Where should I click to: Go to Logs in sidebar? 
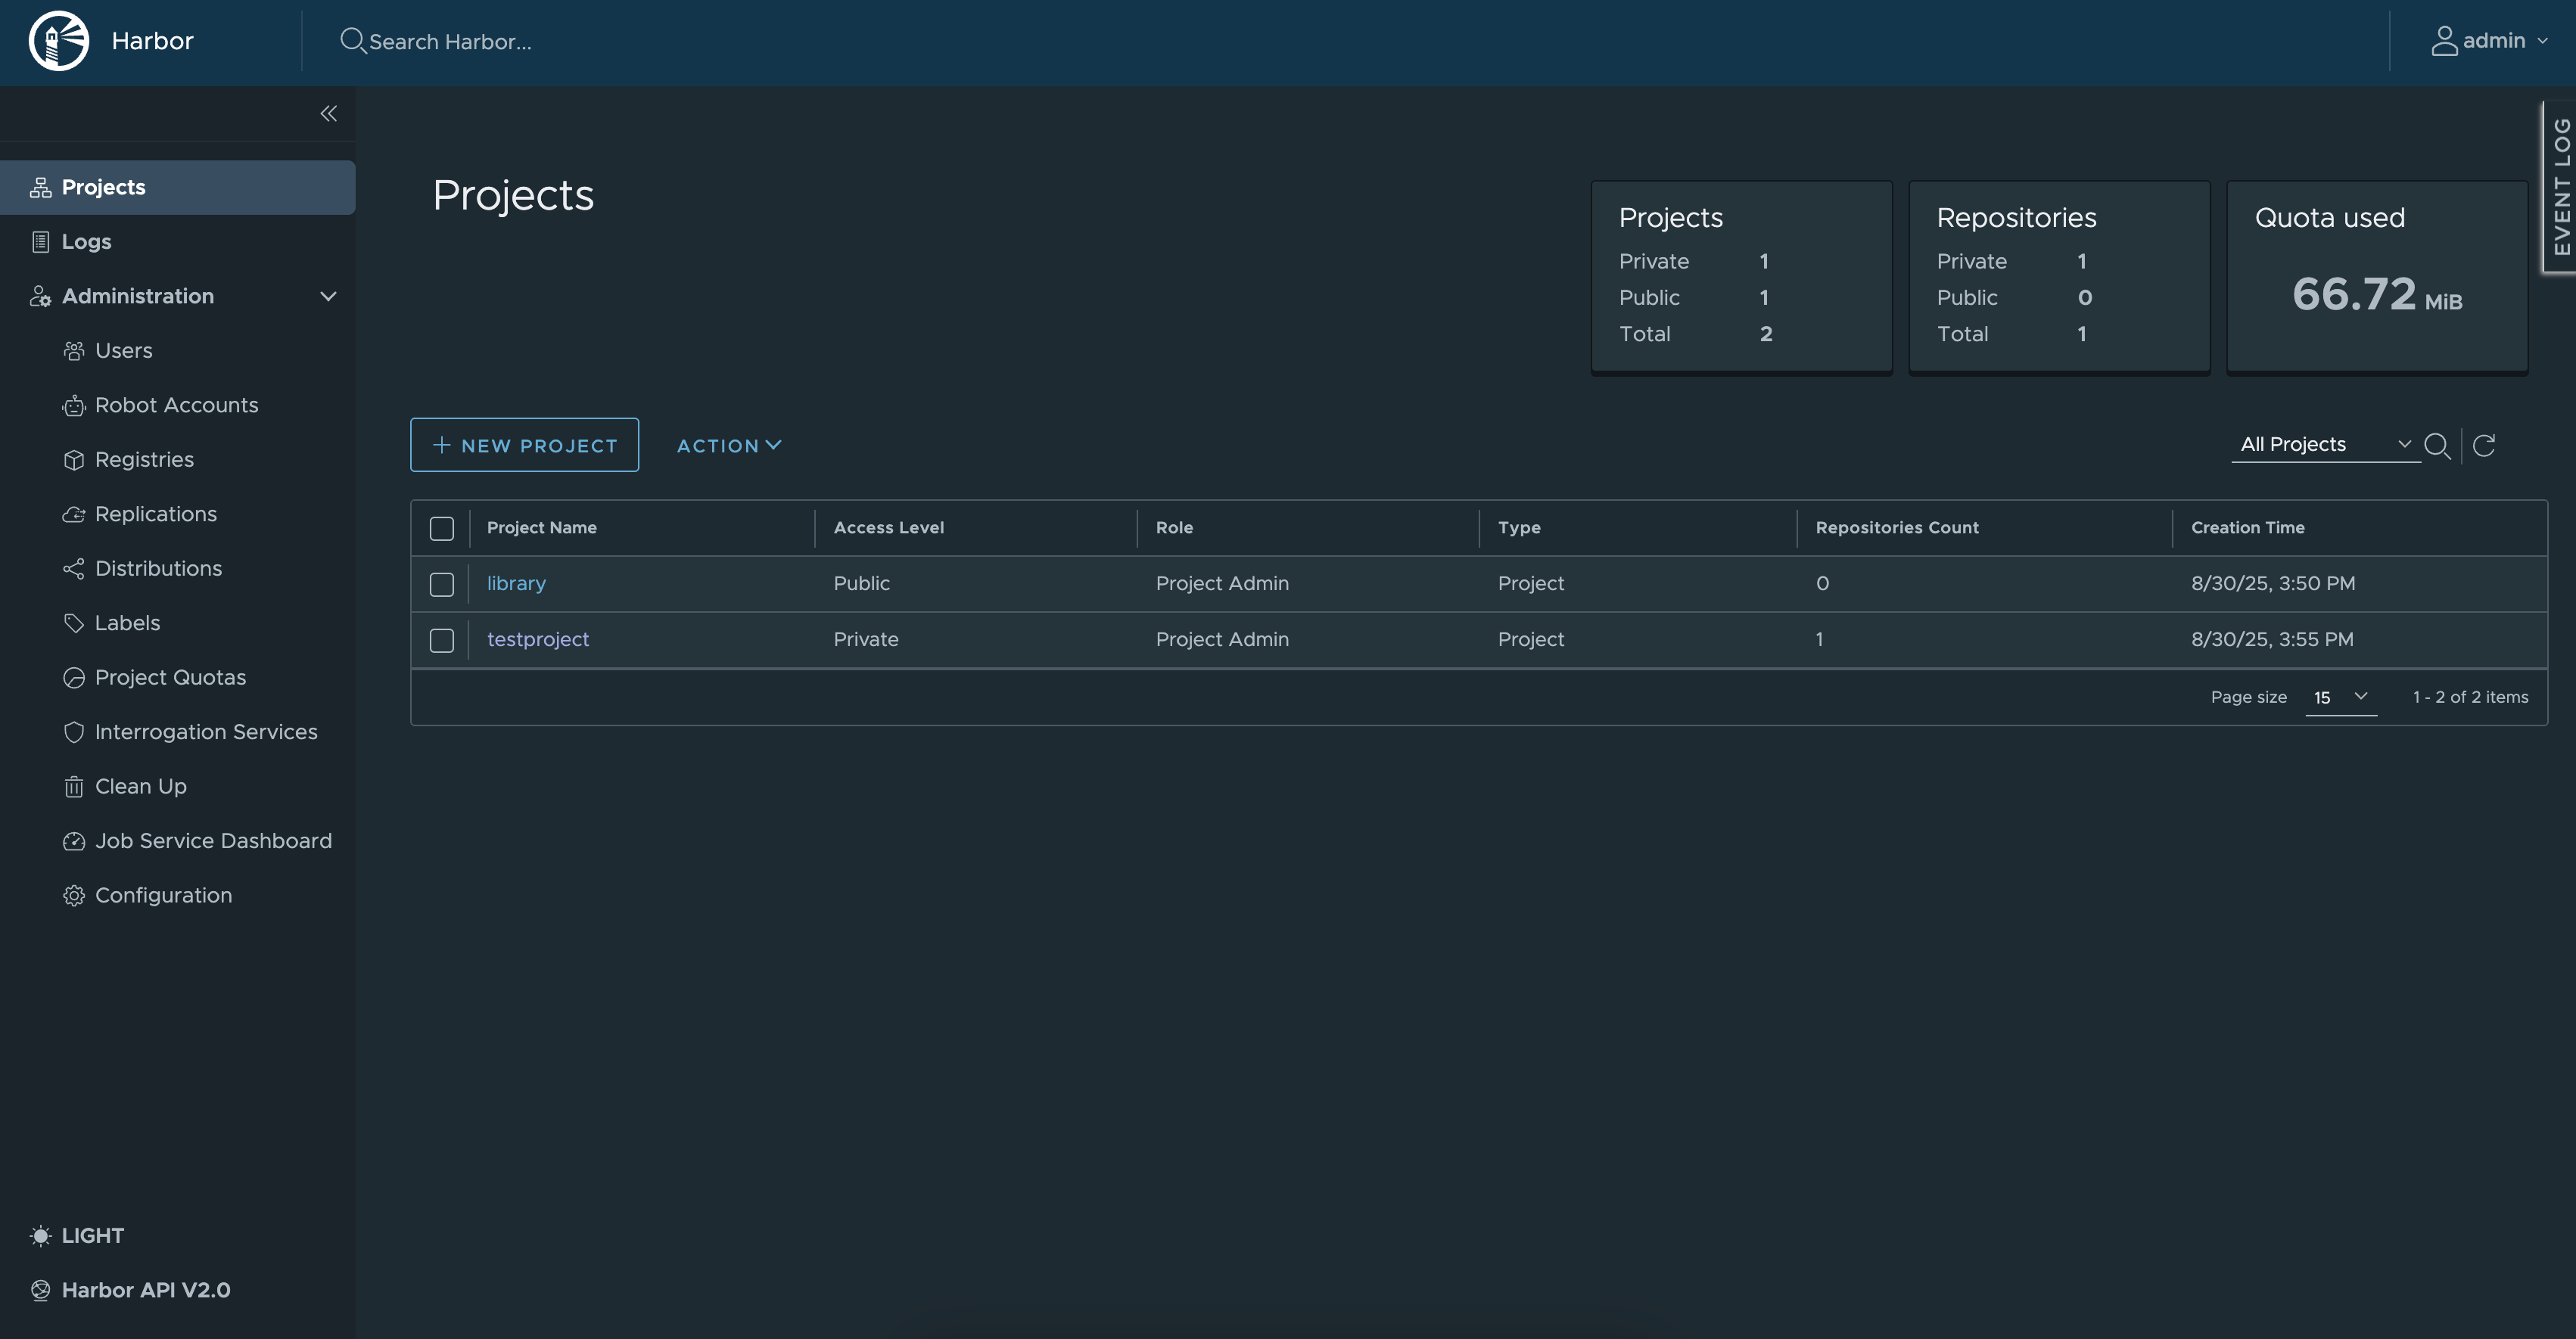[x=86, y=242]
